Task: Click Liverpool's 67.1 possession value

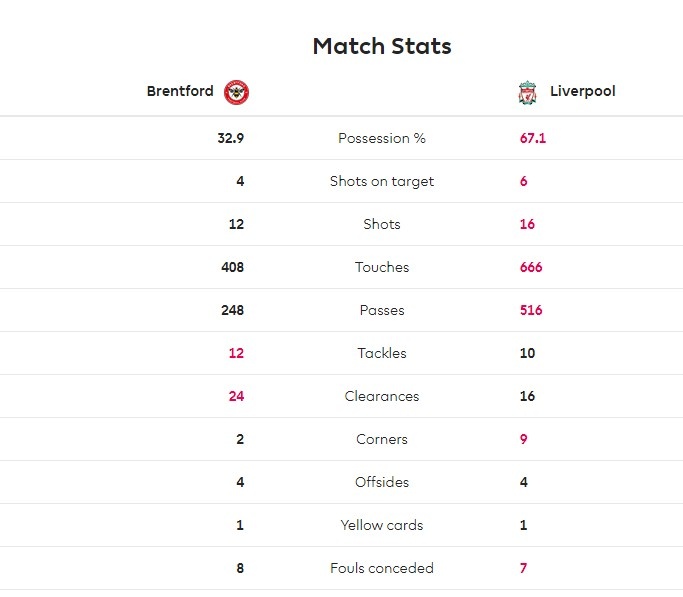Action: click(x=533, y=138)
